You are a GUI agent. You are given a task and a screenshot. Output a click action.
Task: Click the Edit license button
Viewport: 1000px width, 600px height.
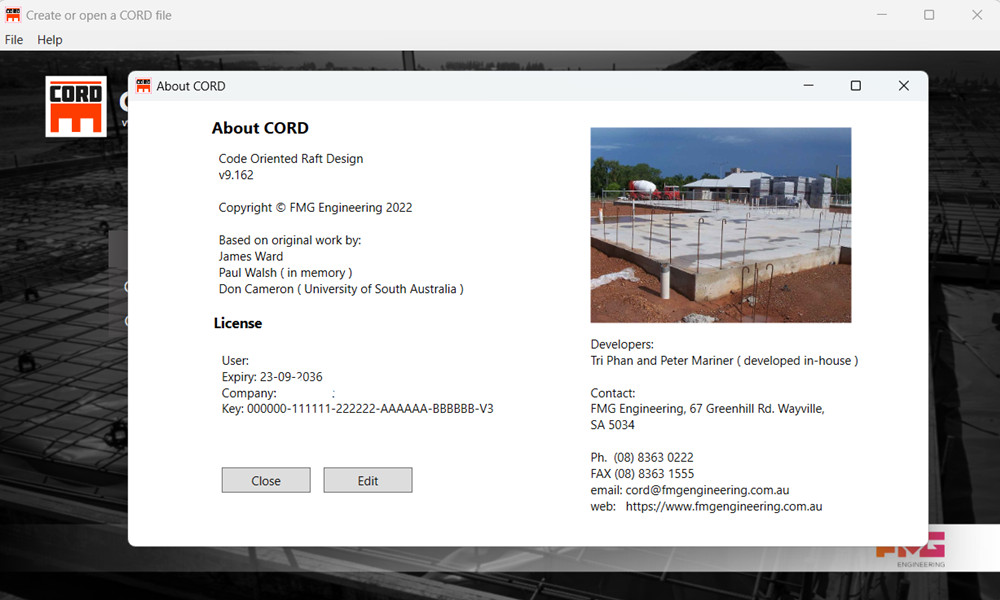coord(367,480)
